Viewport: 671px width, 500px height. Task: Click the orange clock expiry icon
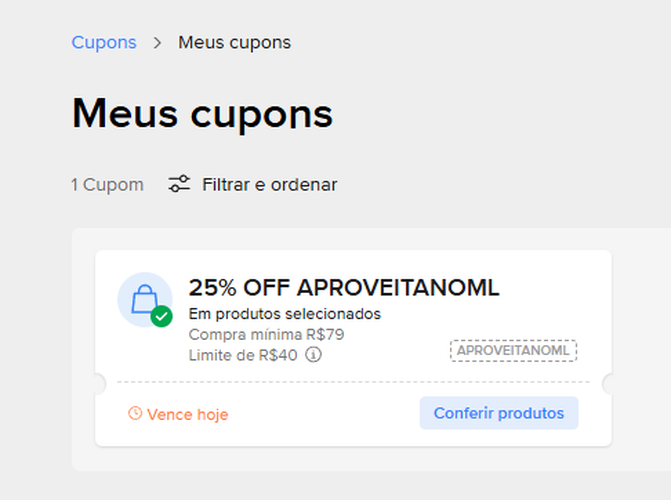click(x=135, y=414)
